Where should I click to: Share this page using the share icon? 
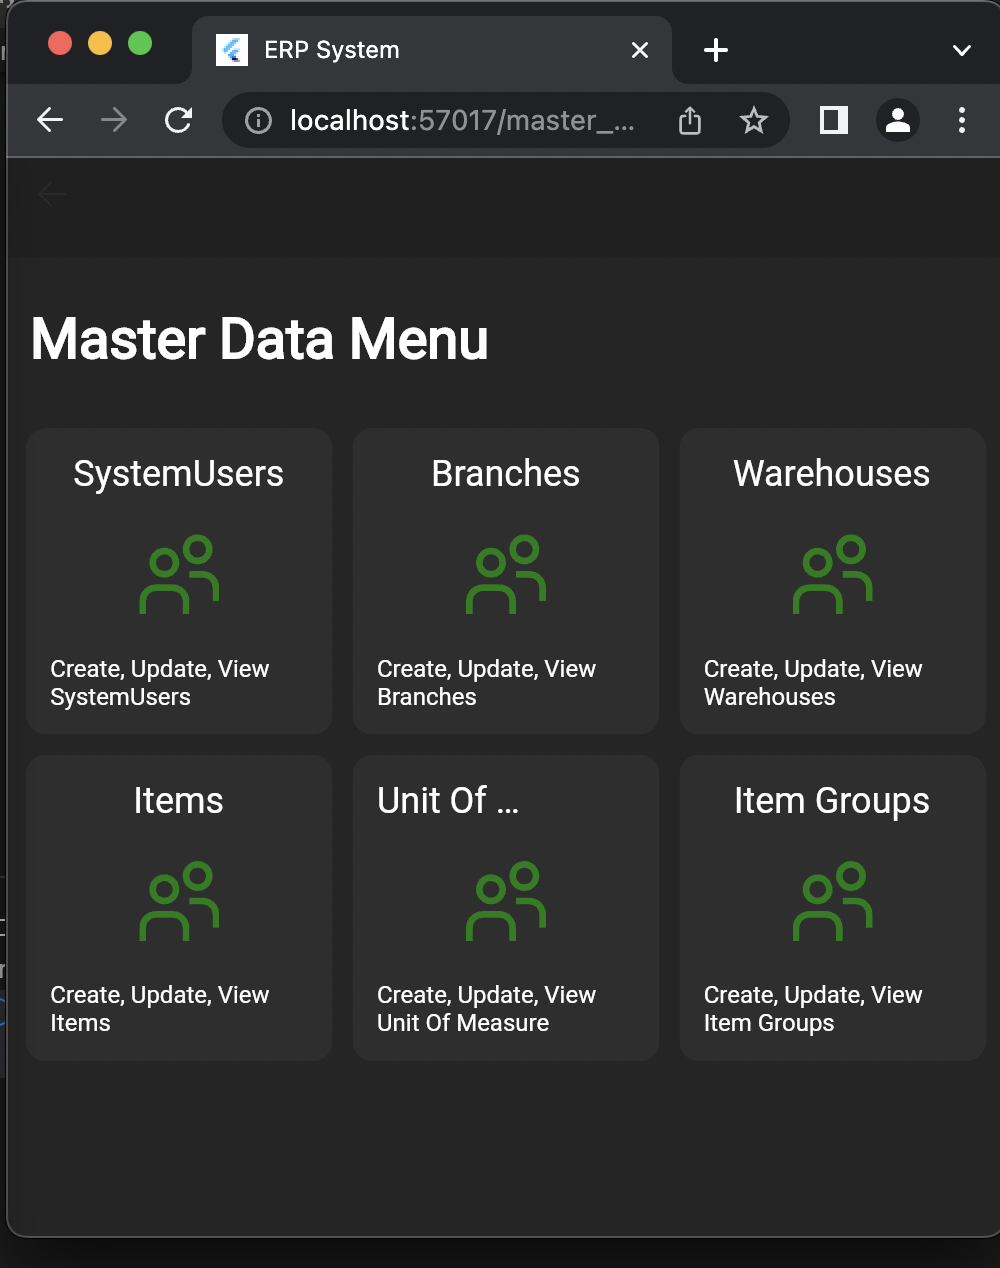[x=690, y=121]
